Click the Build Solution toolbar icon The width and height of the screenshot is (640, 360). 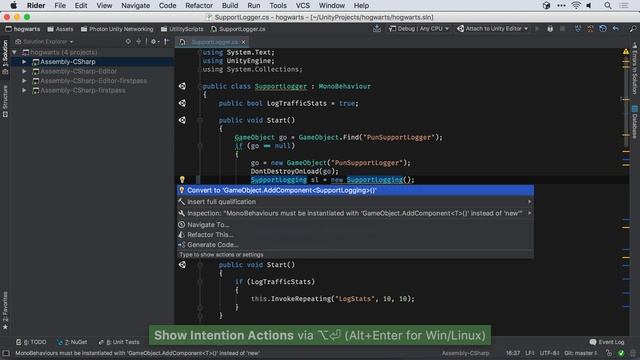point(377,29)
